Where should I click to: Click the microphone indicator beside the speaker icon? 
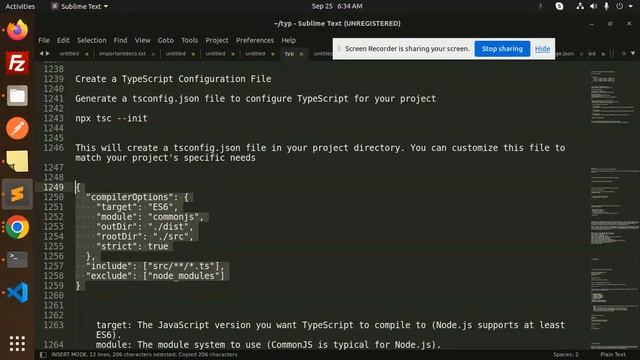click(607, 6)
